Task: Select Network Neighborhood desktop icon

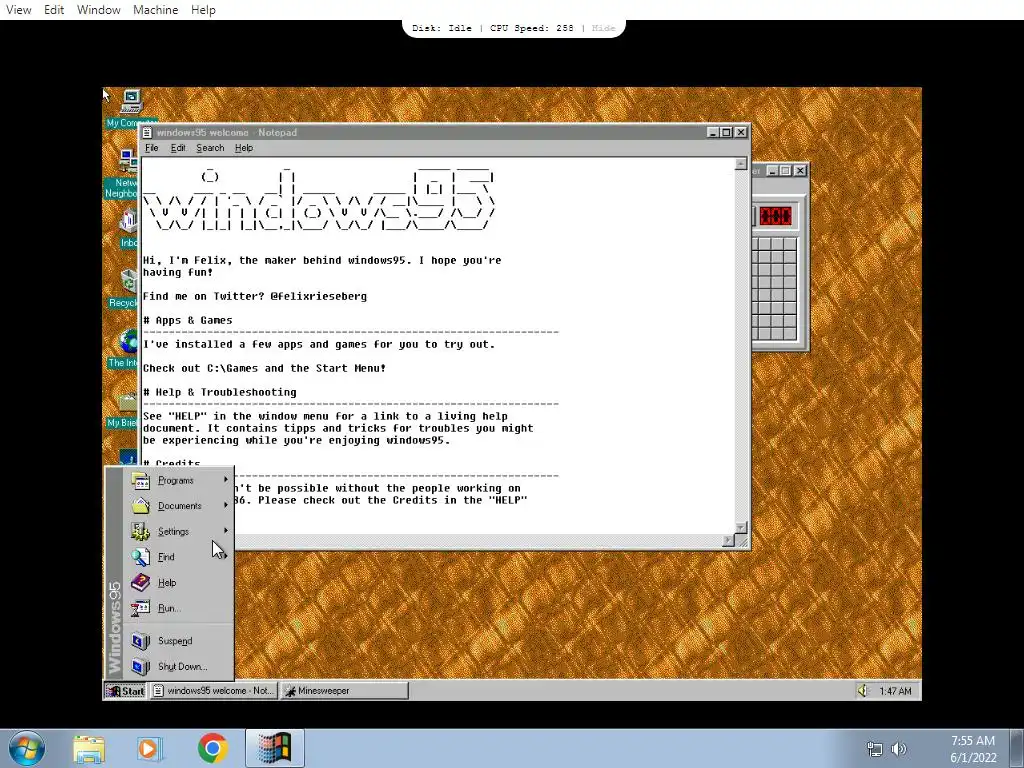Action: click(123, 174)
